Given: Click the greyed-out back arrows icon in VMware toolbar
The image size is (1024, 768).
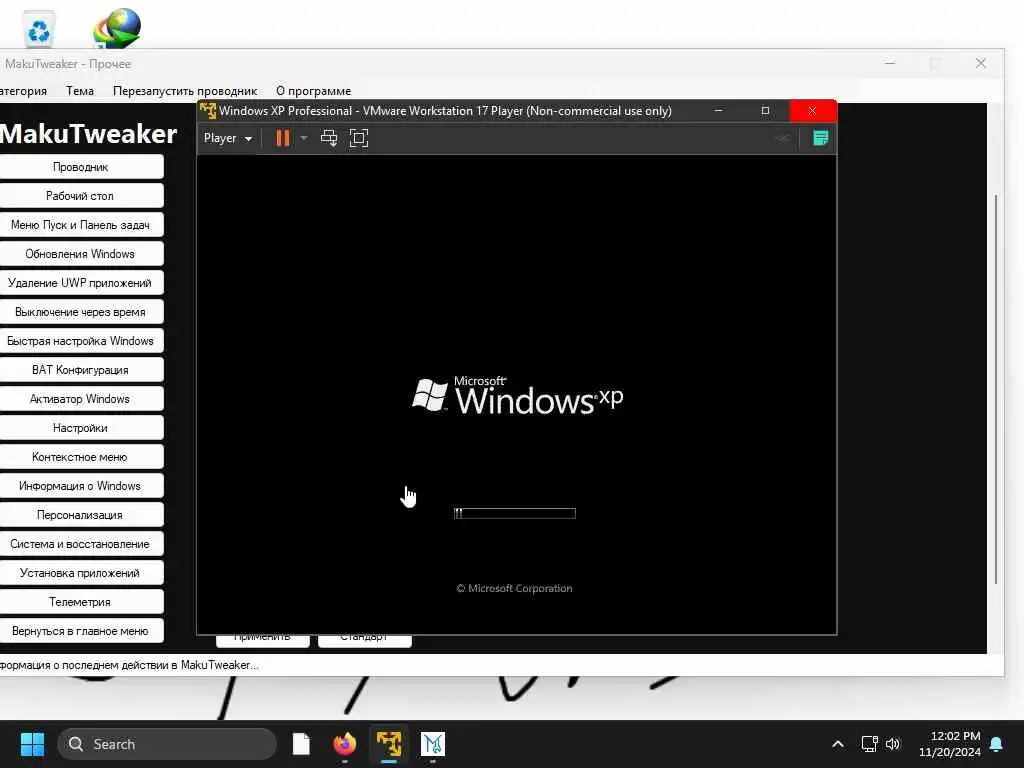Looking at the screenshot, I should coord(782,138).
